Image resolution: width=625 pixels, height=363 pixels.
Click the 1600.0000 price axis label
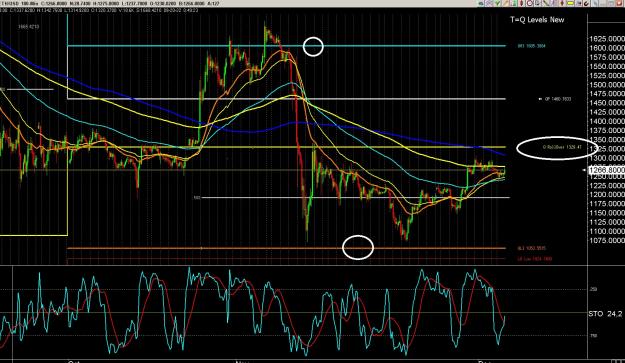(606, 48)
